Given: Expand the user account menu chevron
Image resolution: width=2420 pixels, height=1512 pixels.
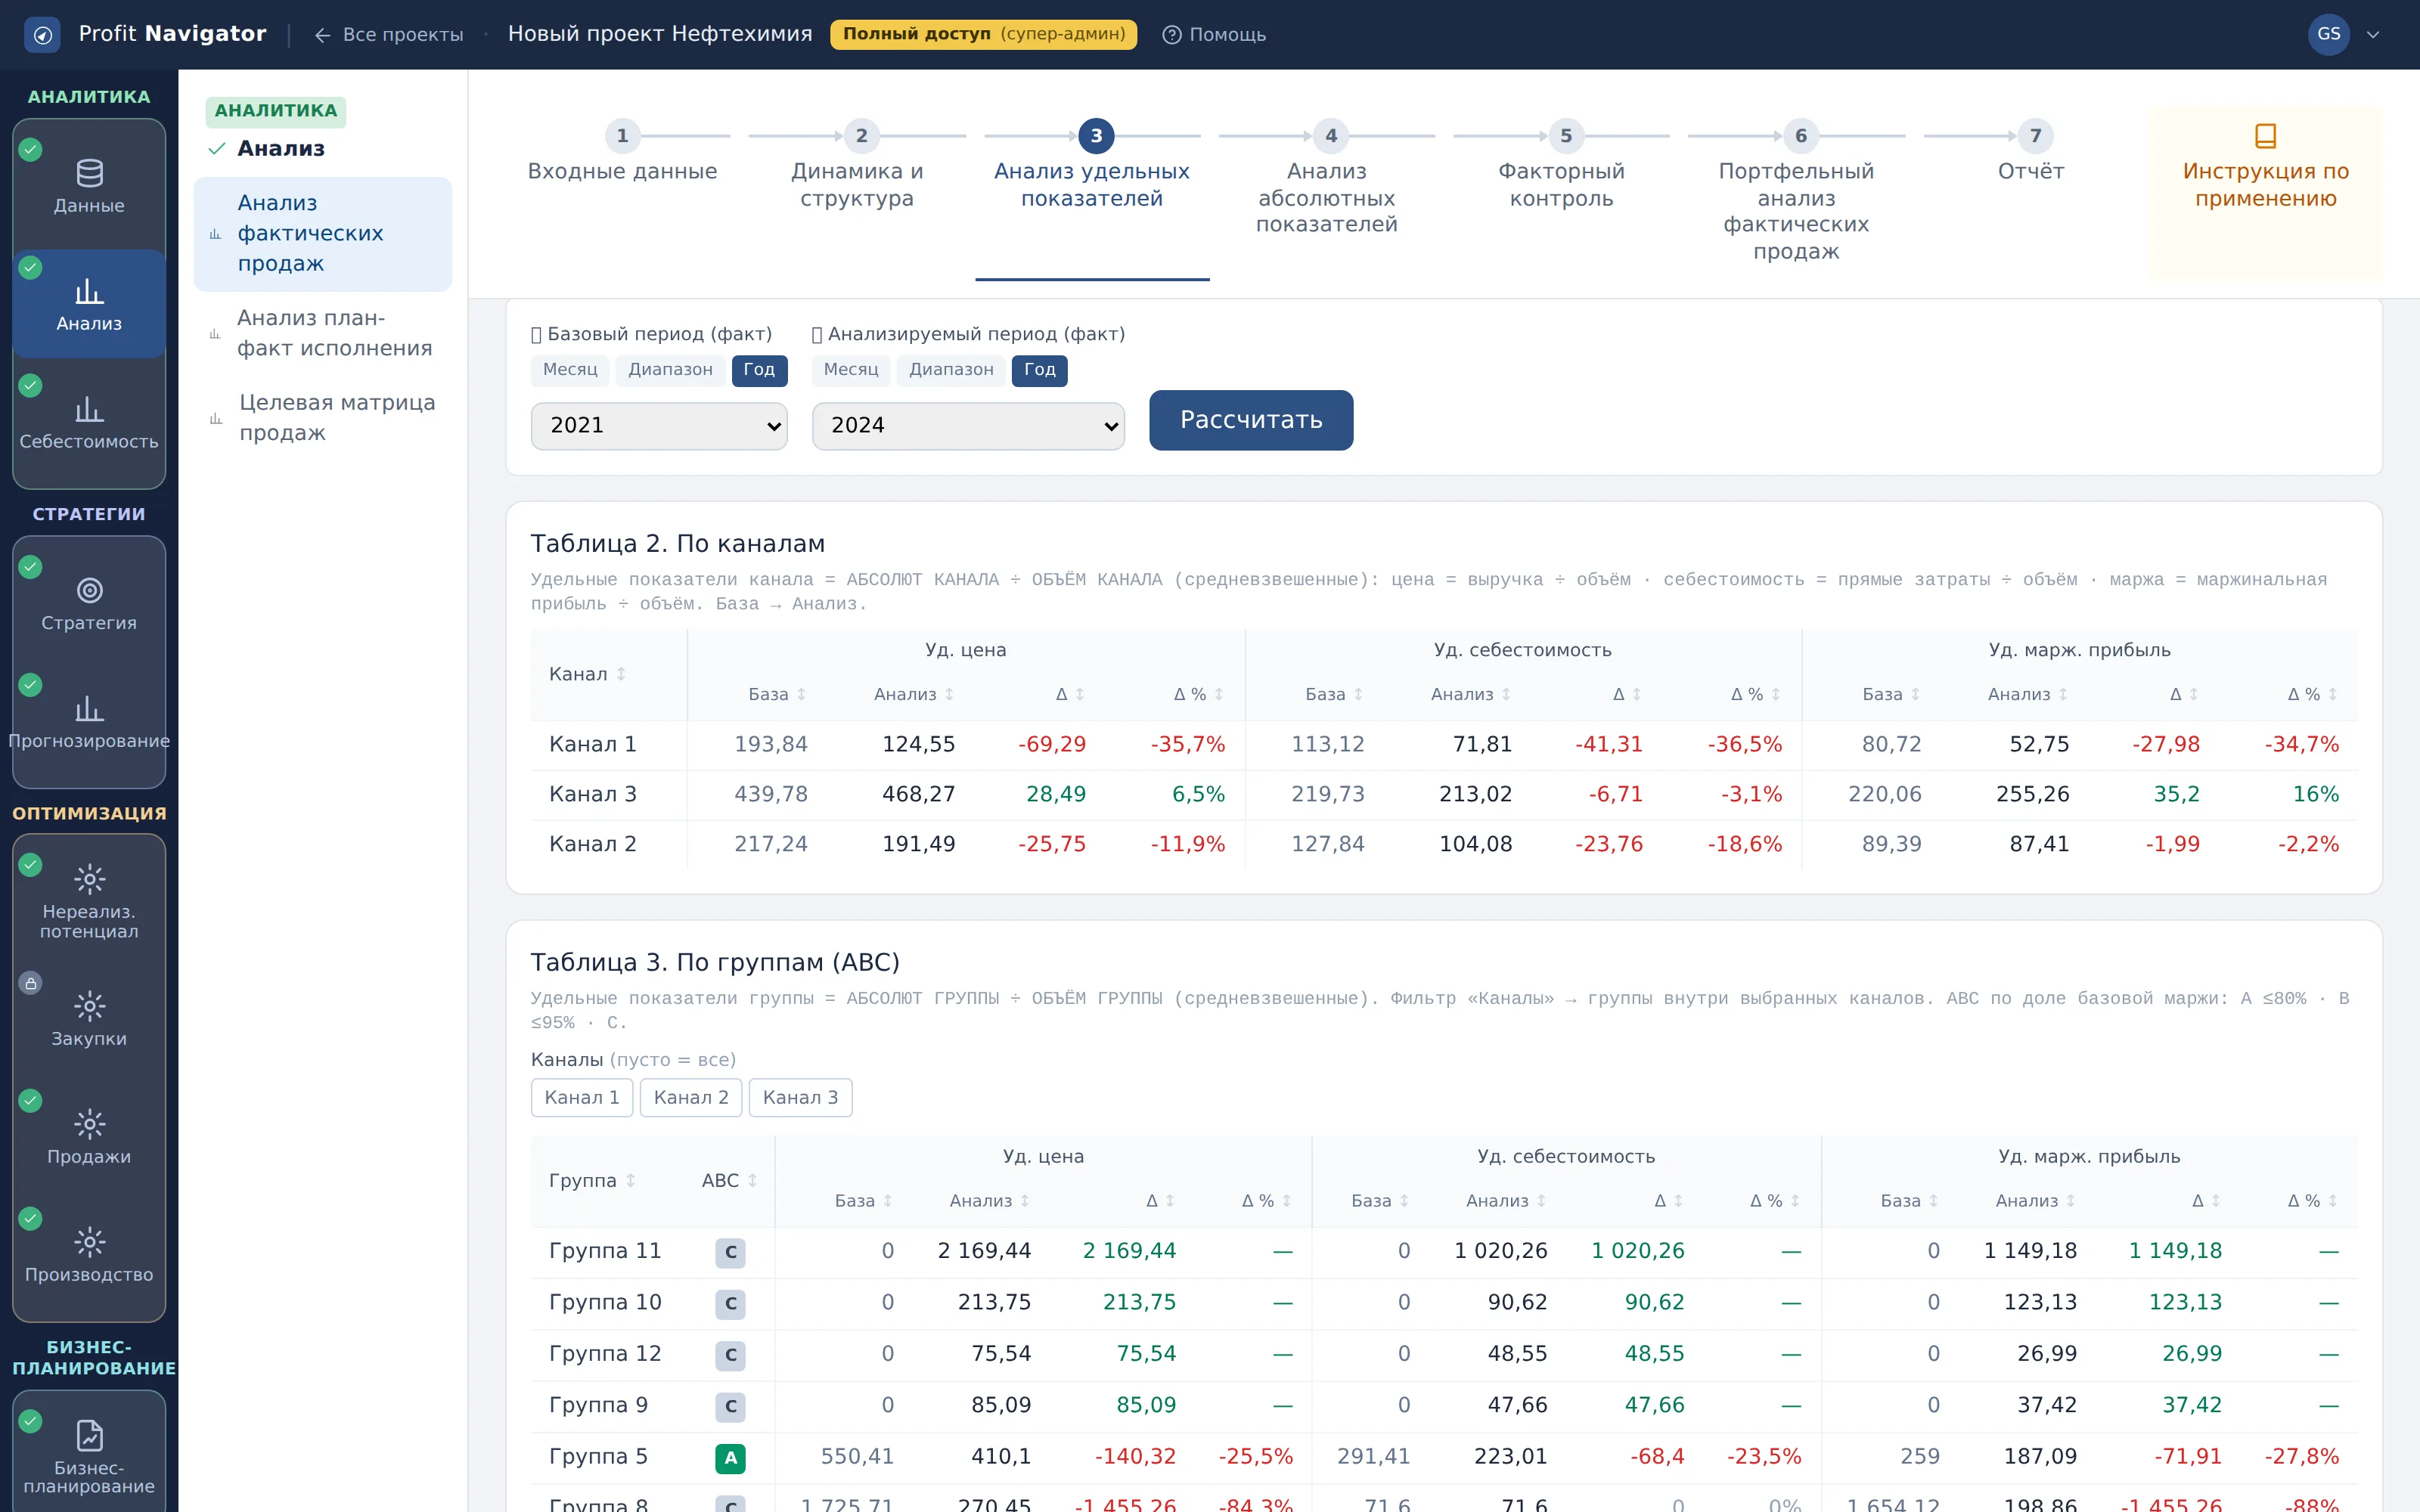Looking at the screenshot, I should 2372,35.
